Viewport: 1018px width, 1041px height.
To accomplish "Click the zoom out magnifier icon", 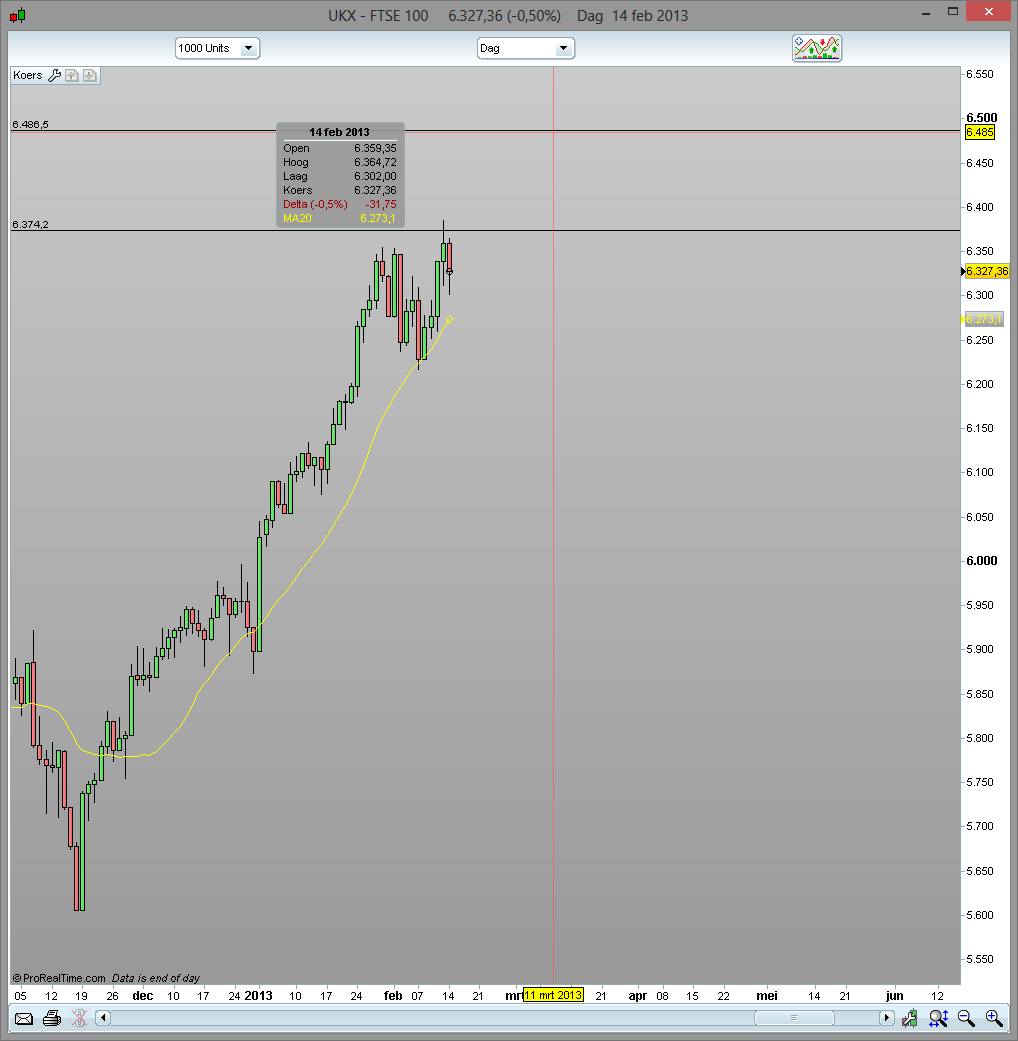I will [966, 1018].
